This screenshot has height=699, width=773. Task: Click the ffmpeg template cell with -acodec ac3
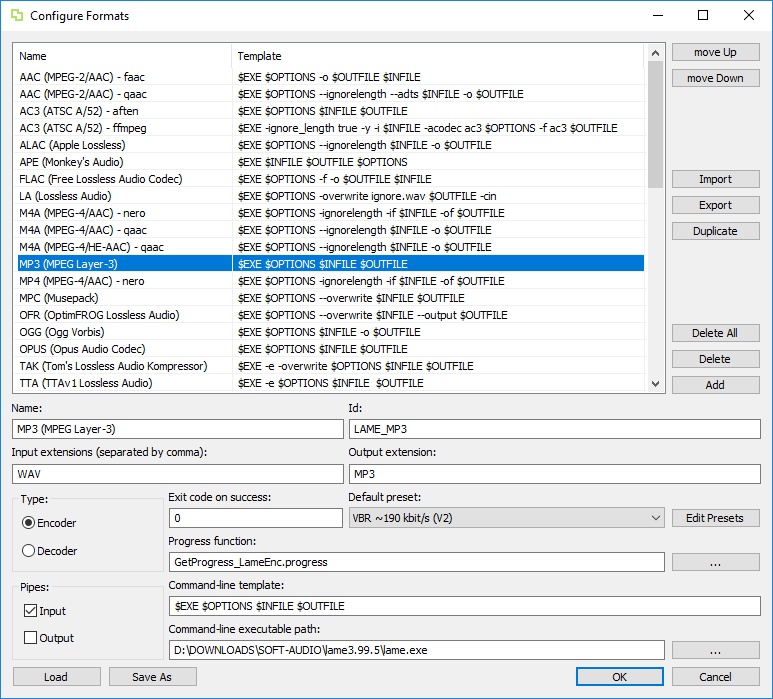click(x=438, y=128)
